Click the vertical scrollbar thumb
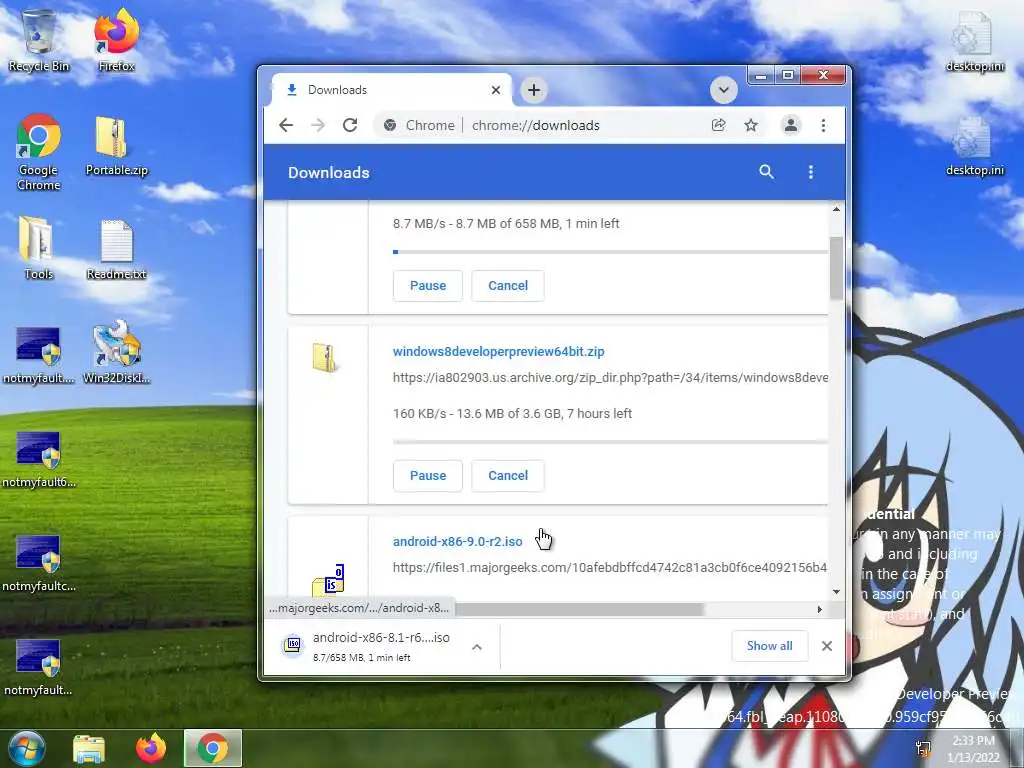The image size is (1024, 768). click(x=837, y=268)
